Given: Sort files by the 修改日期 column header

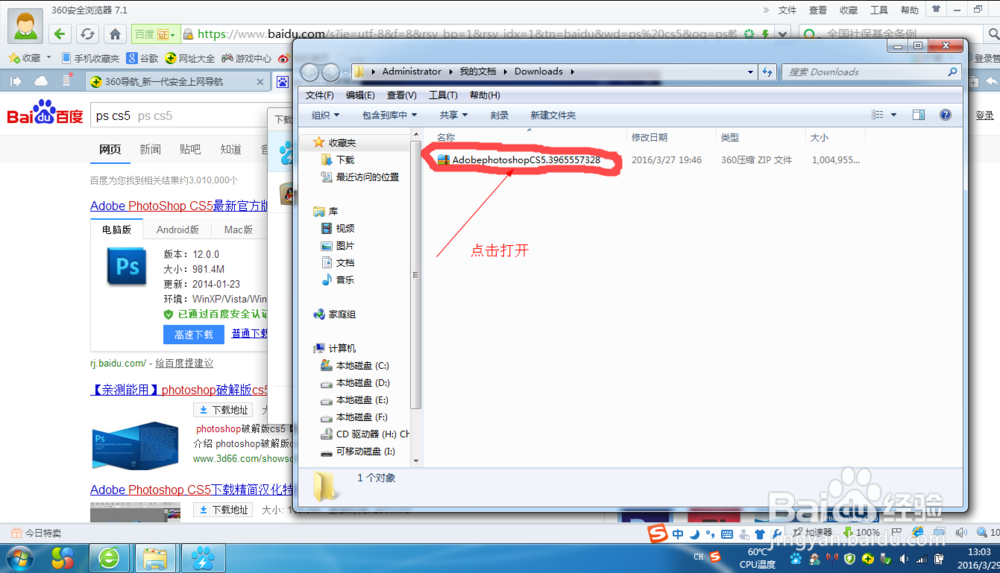Looking at the screenshot, I should tap(650, 137).
